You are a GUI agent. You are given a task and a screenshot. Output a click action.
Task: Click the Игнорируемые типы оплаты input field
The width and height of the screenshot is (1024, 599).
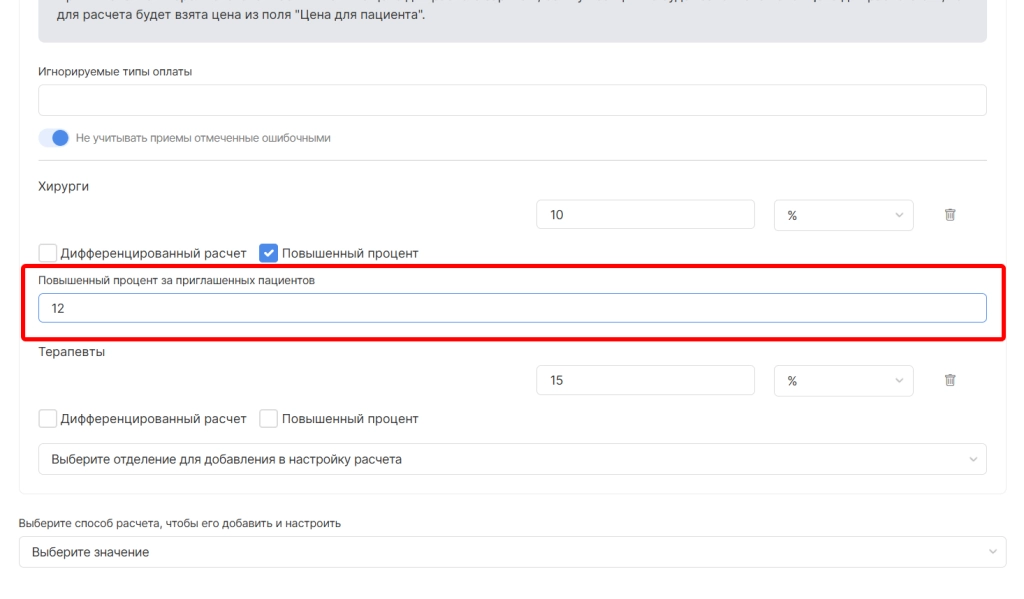coord(512,100)
